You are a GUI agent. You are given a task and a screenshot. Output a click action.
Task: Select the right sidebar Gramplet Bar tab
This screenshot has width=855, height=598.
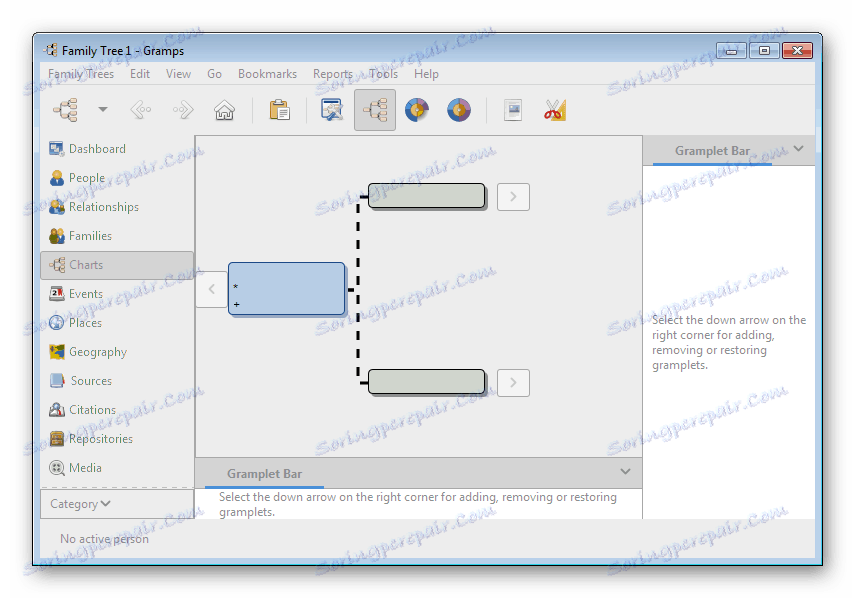click(x=712, y=151)
